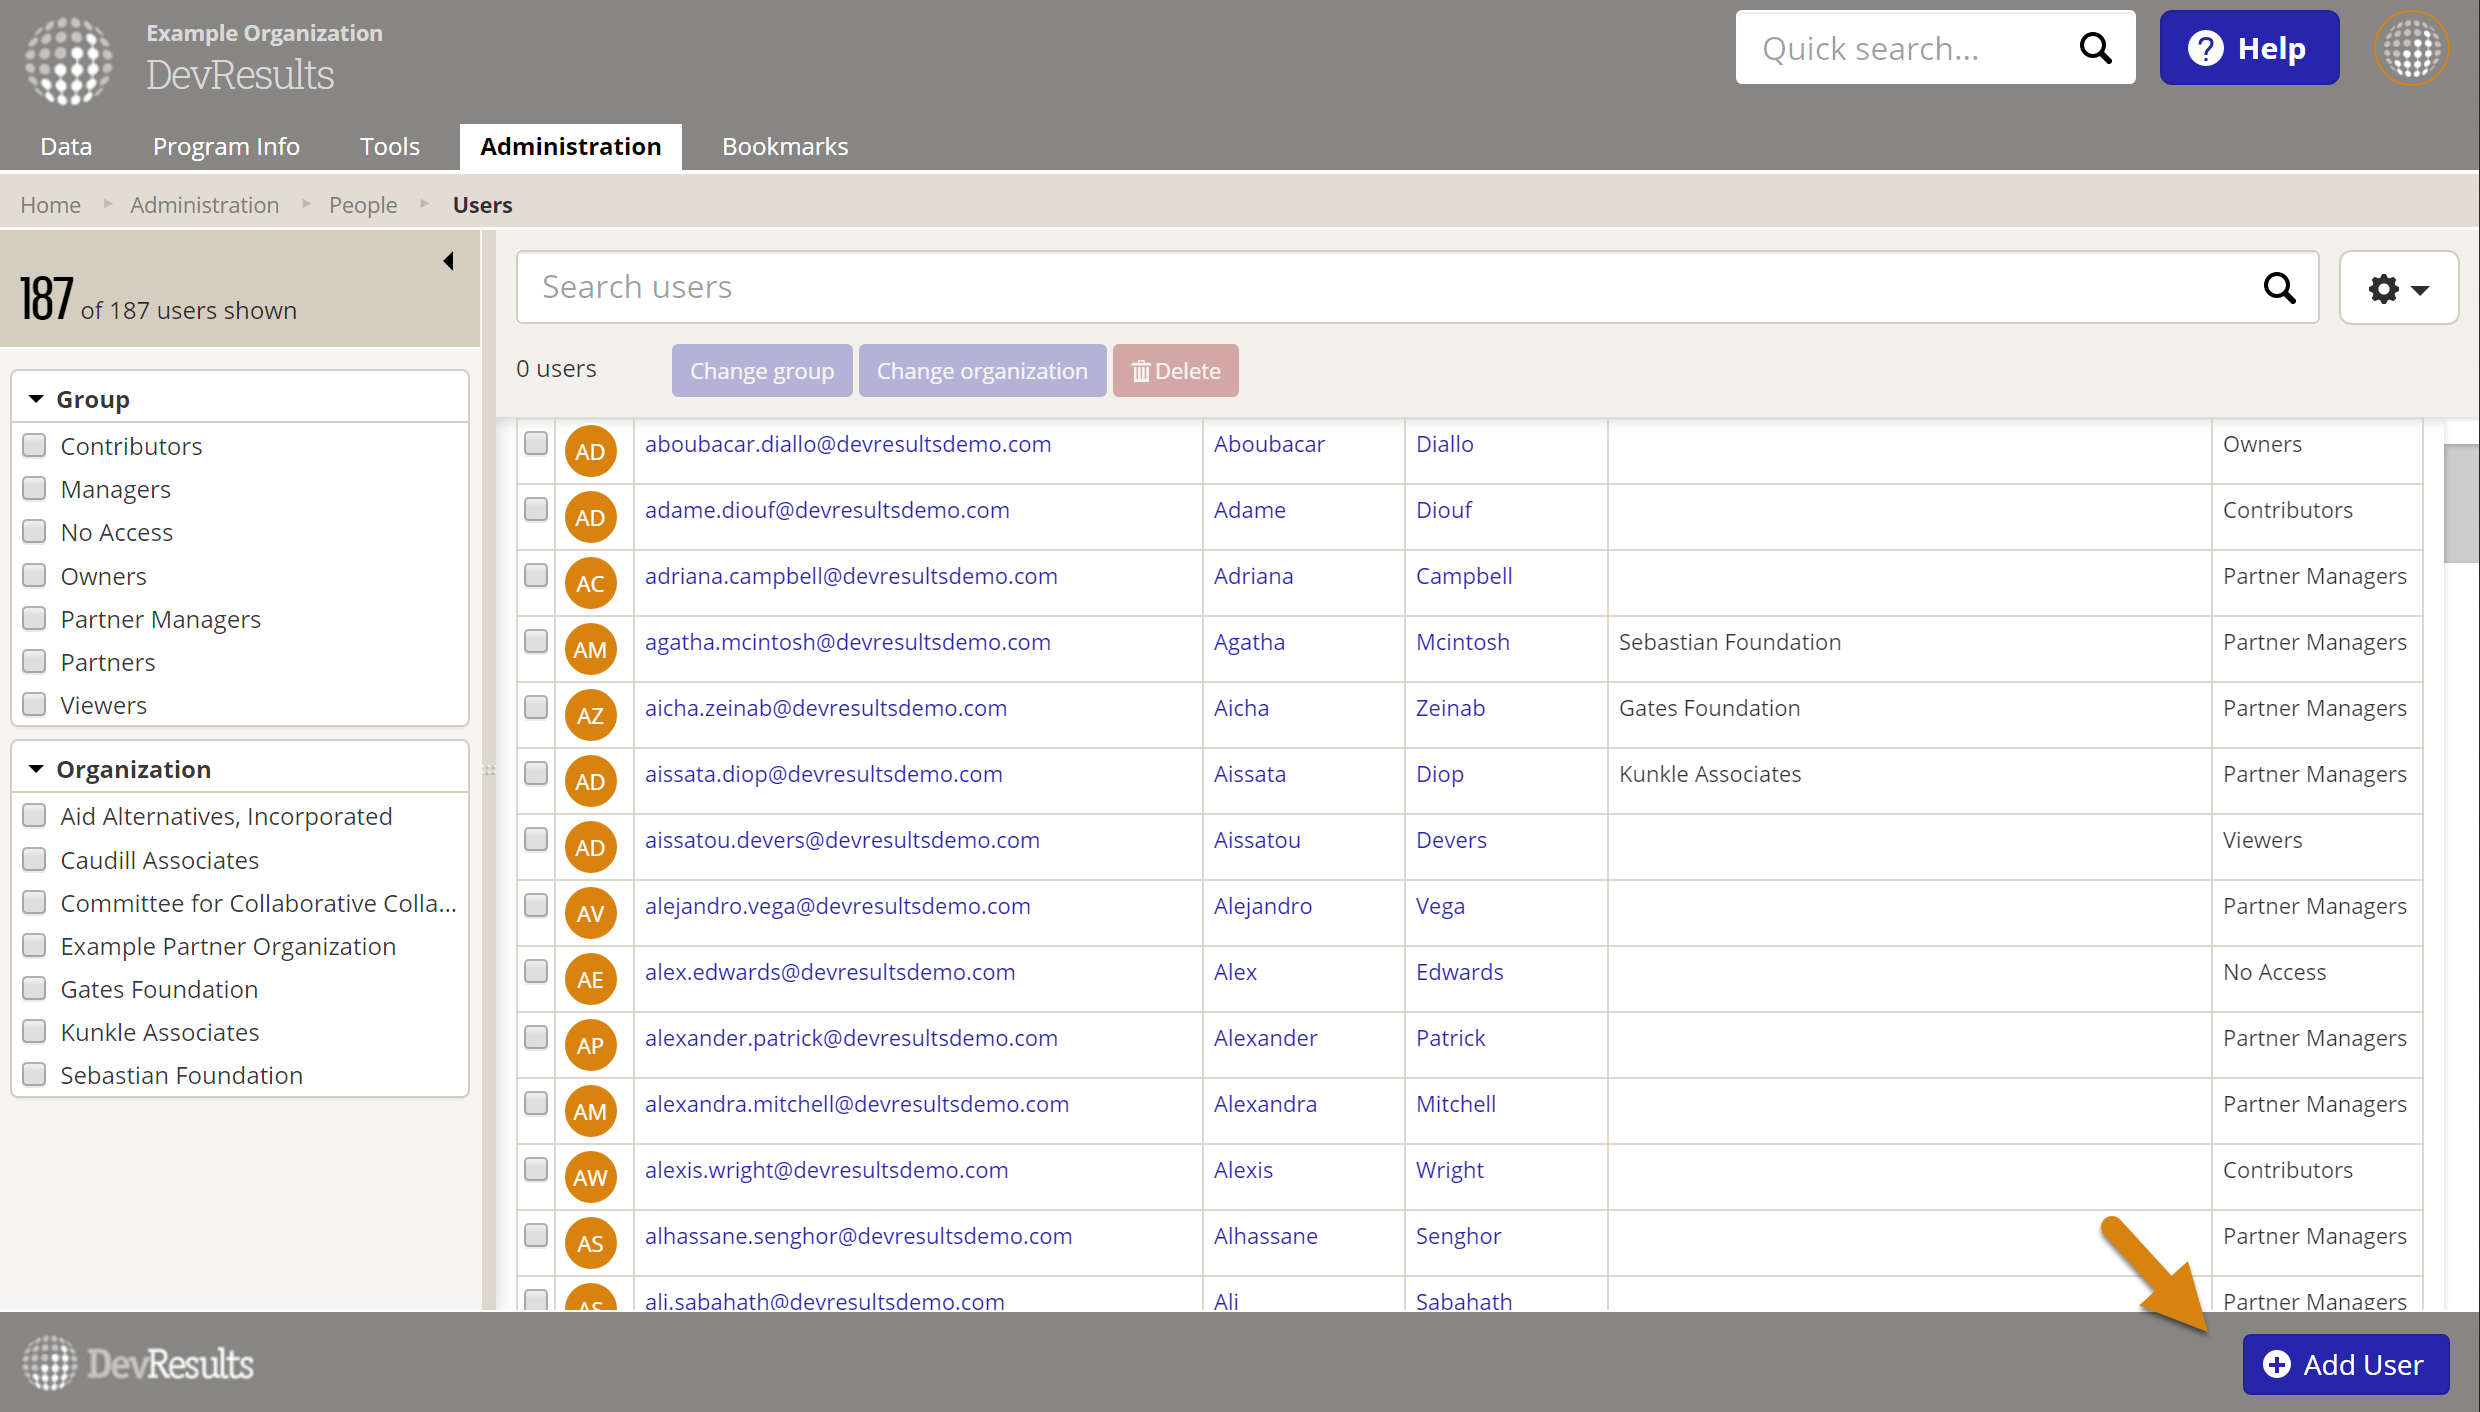Open alex.edwards@devresultsdemo.com user link
The width and height of the screenshot is (2480, 1412).
[829, 971]
